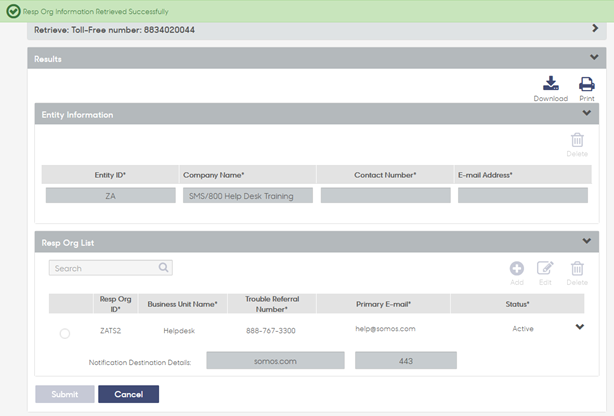Click the Company Name field
The height and width of the screenshot is (416, 614).
[x=247, y=195]
